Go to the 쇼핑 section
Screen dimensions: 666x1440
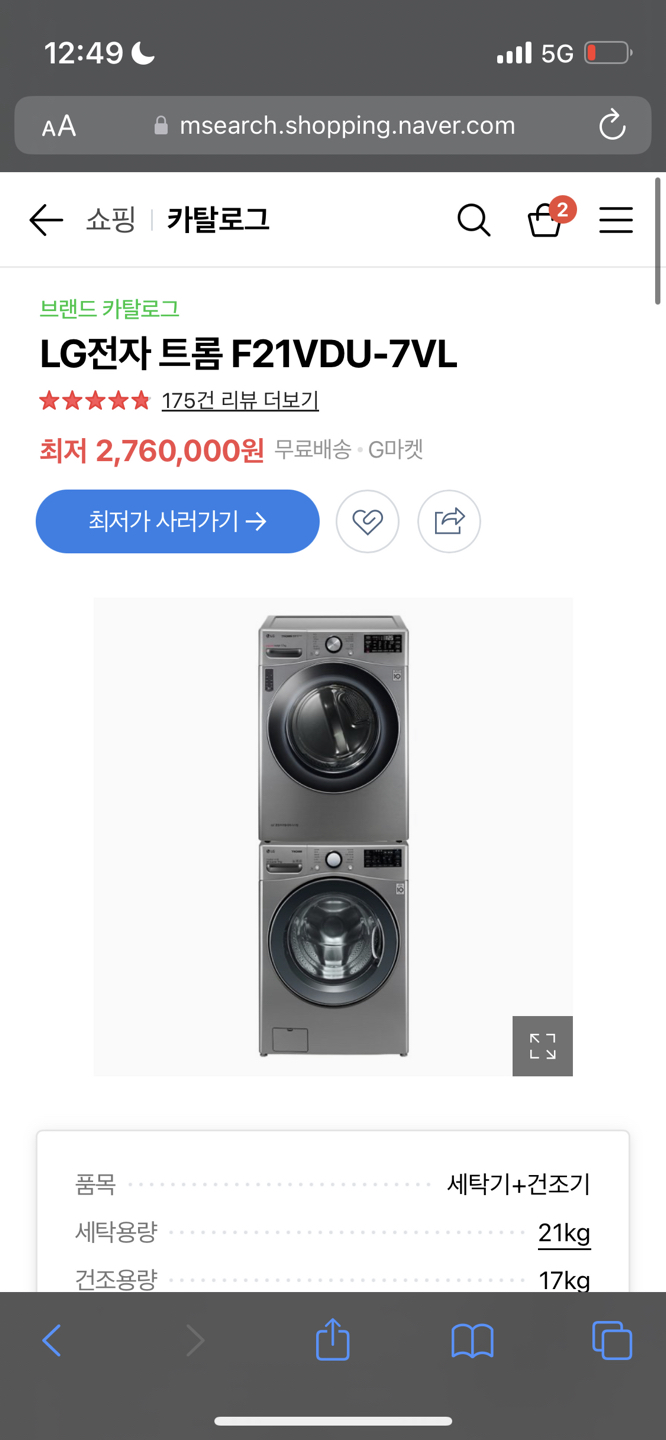(111, 220)
